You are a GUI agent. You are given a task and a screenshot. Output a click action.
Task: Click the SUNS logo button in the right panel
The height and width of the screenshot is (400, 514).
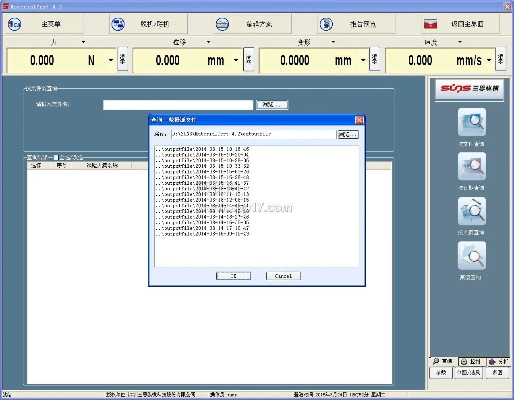click(x=469, y=89)
